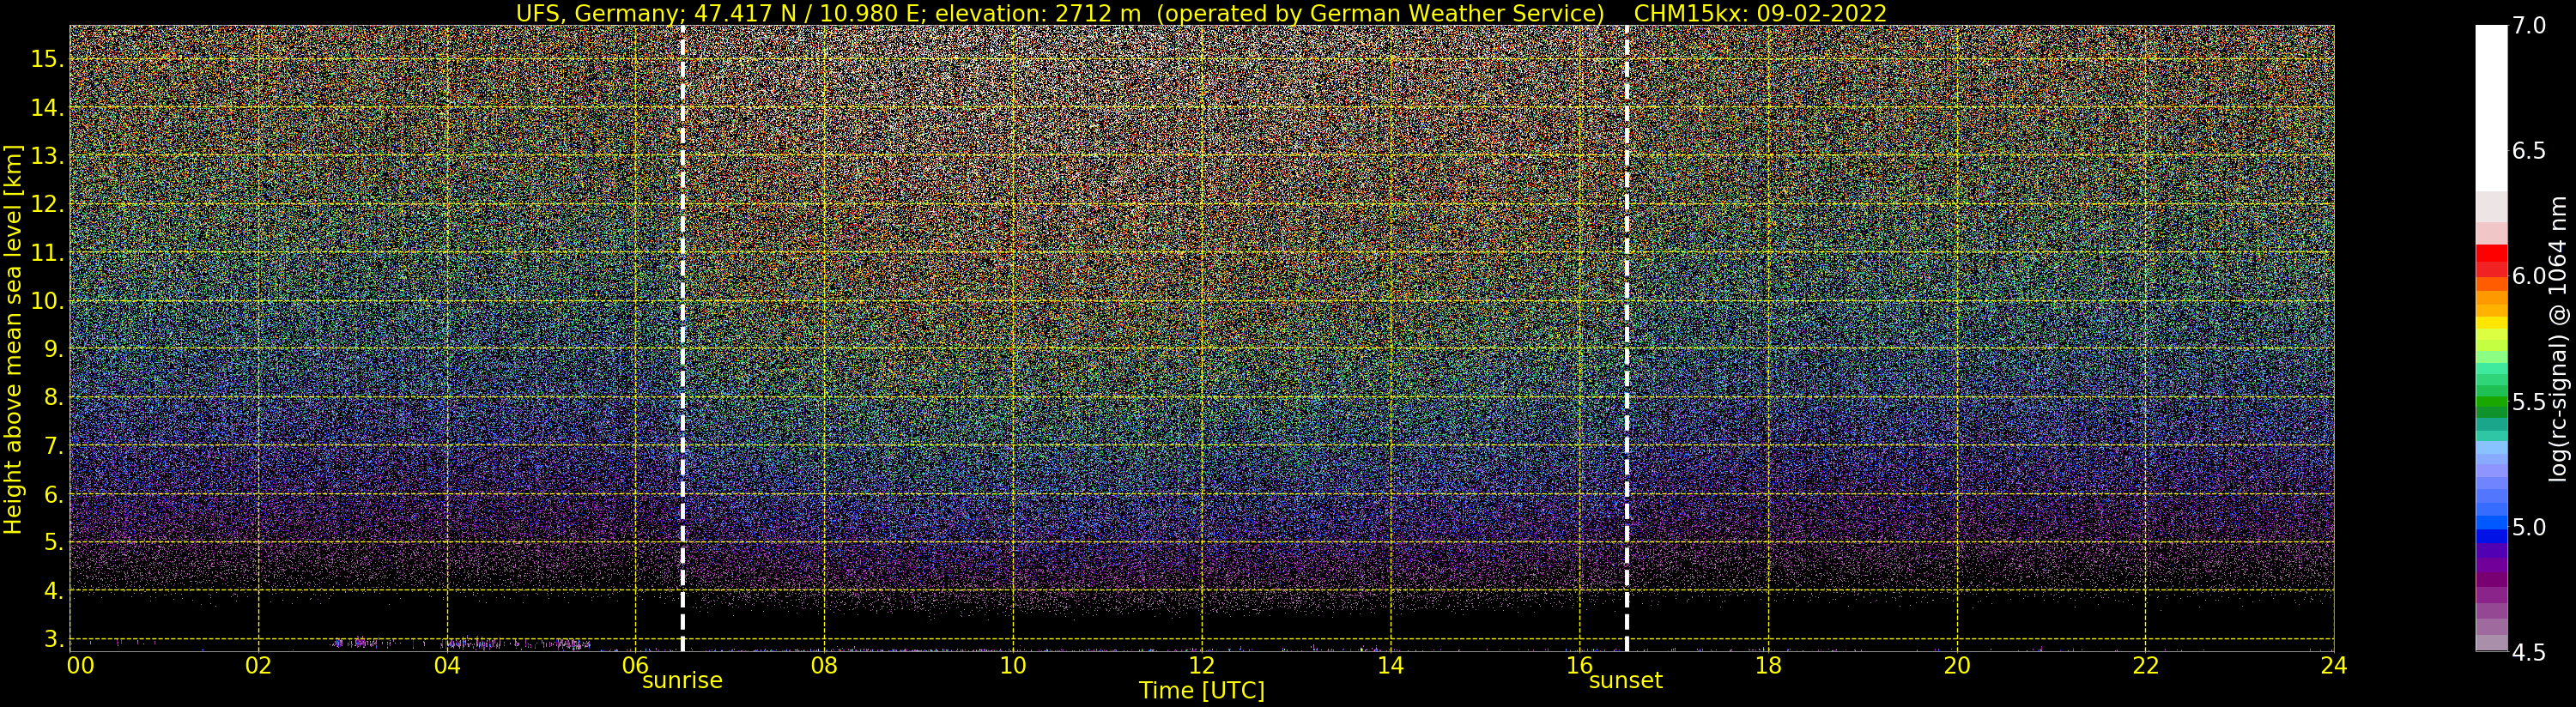
Task: Click the Time [UTC] axis title
Action: [x=1202, y=691]
